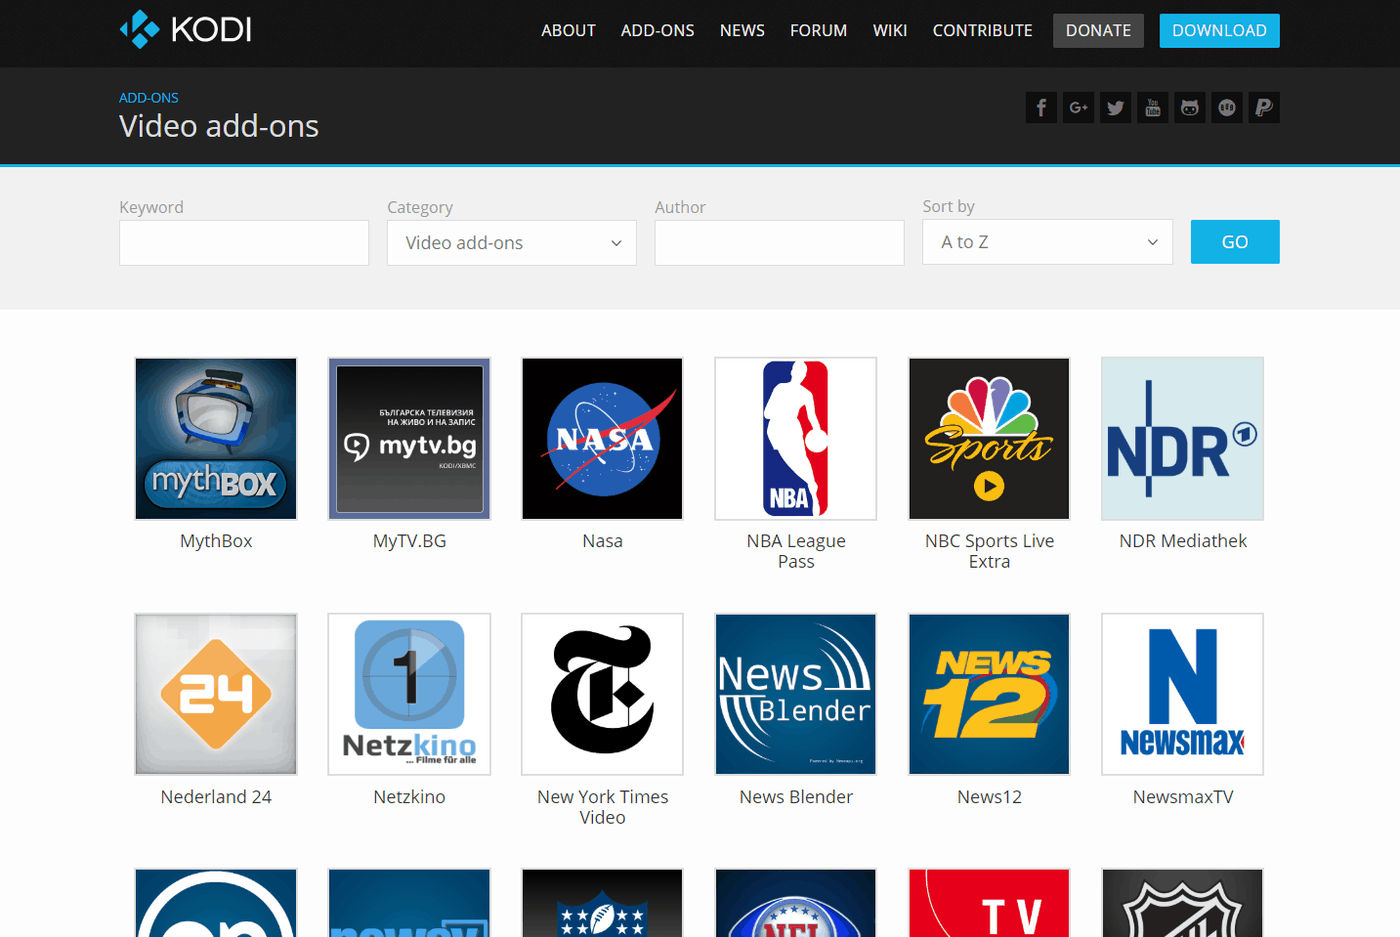This screenshot has width=1400, height=937.
Task: Open the WIKI navigation item
Action: point(890,31)
